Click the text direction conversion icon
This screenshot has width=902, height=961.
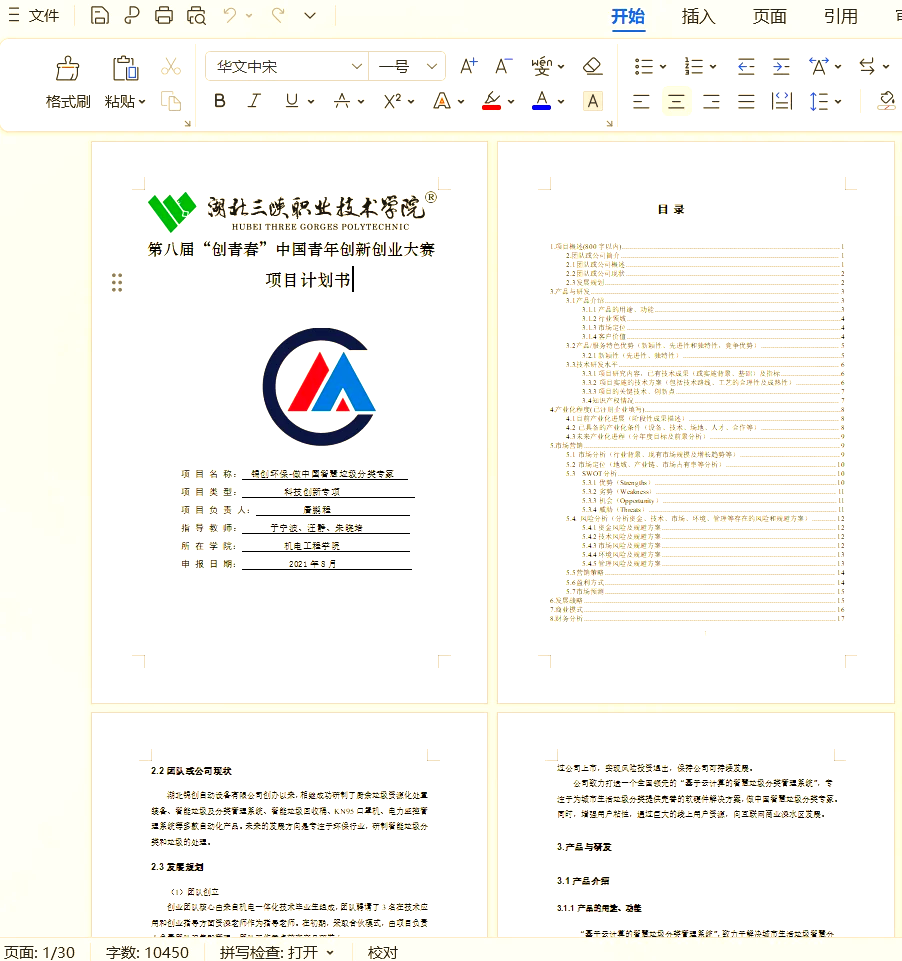tap(867, 66)
